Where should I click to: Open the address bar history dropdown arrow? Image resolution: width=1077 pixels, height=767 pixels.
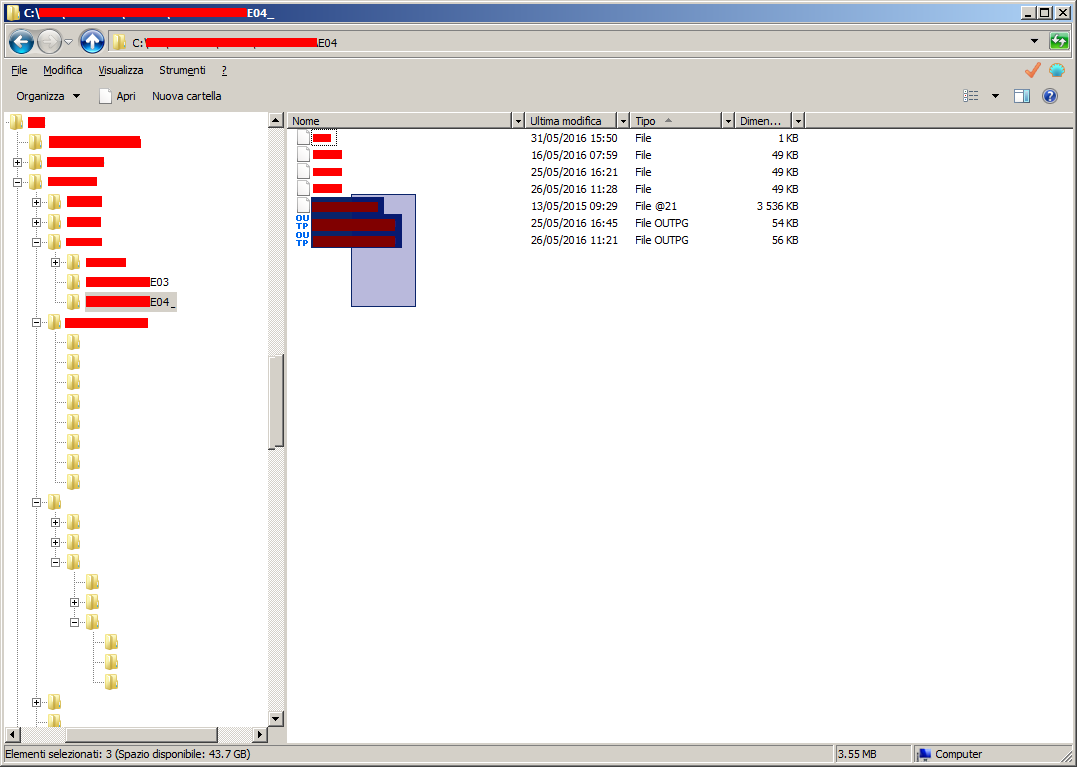point(1034,42)
